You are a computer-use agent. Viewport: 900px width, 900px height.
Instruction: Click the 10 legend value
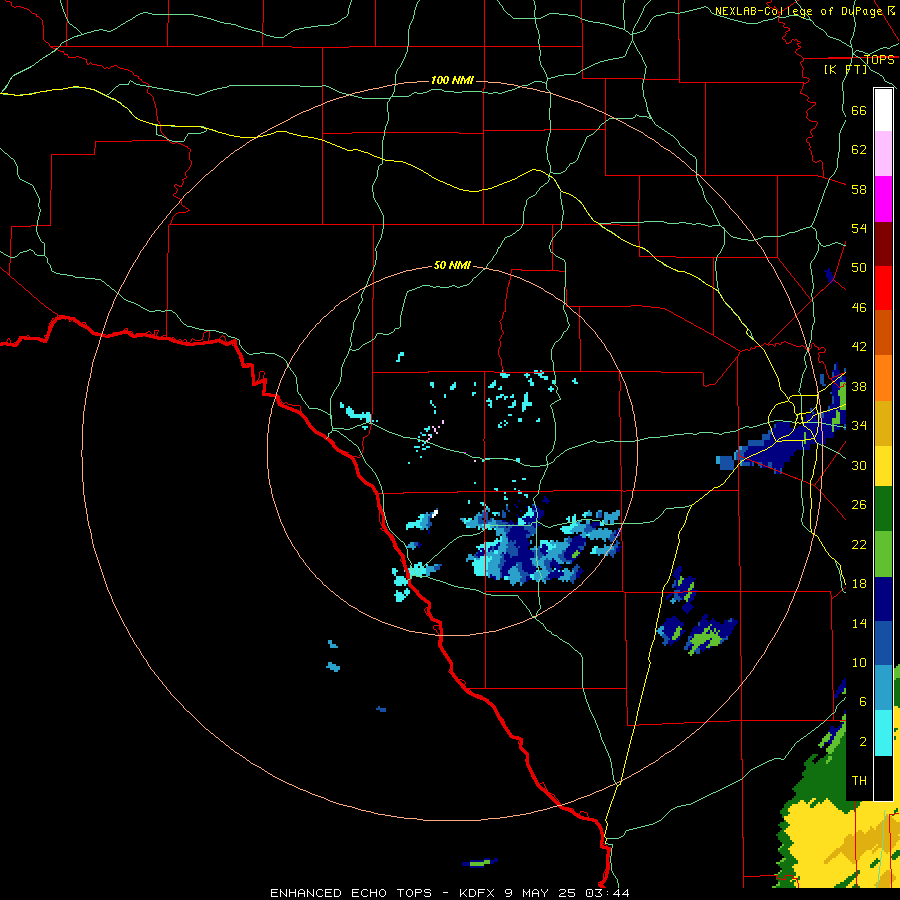coord(859,663)
